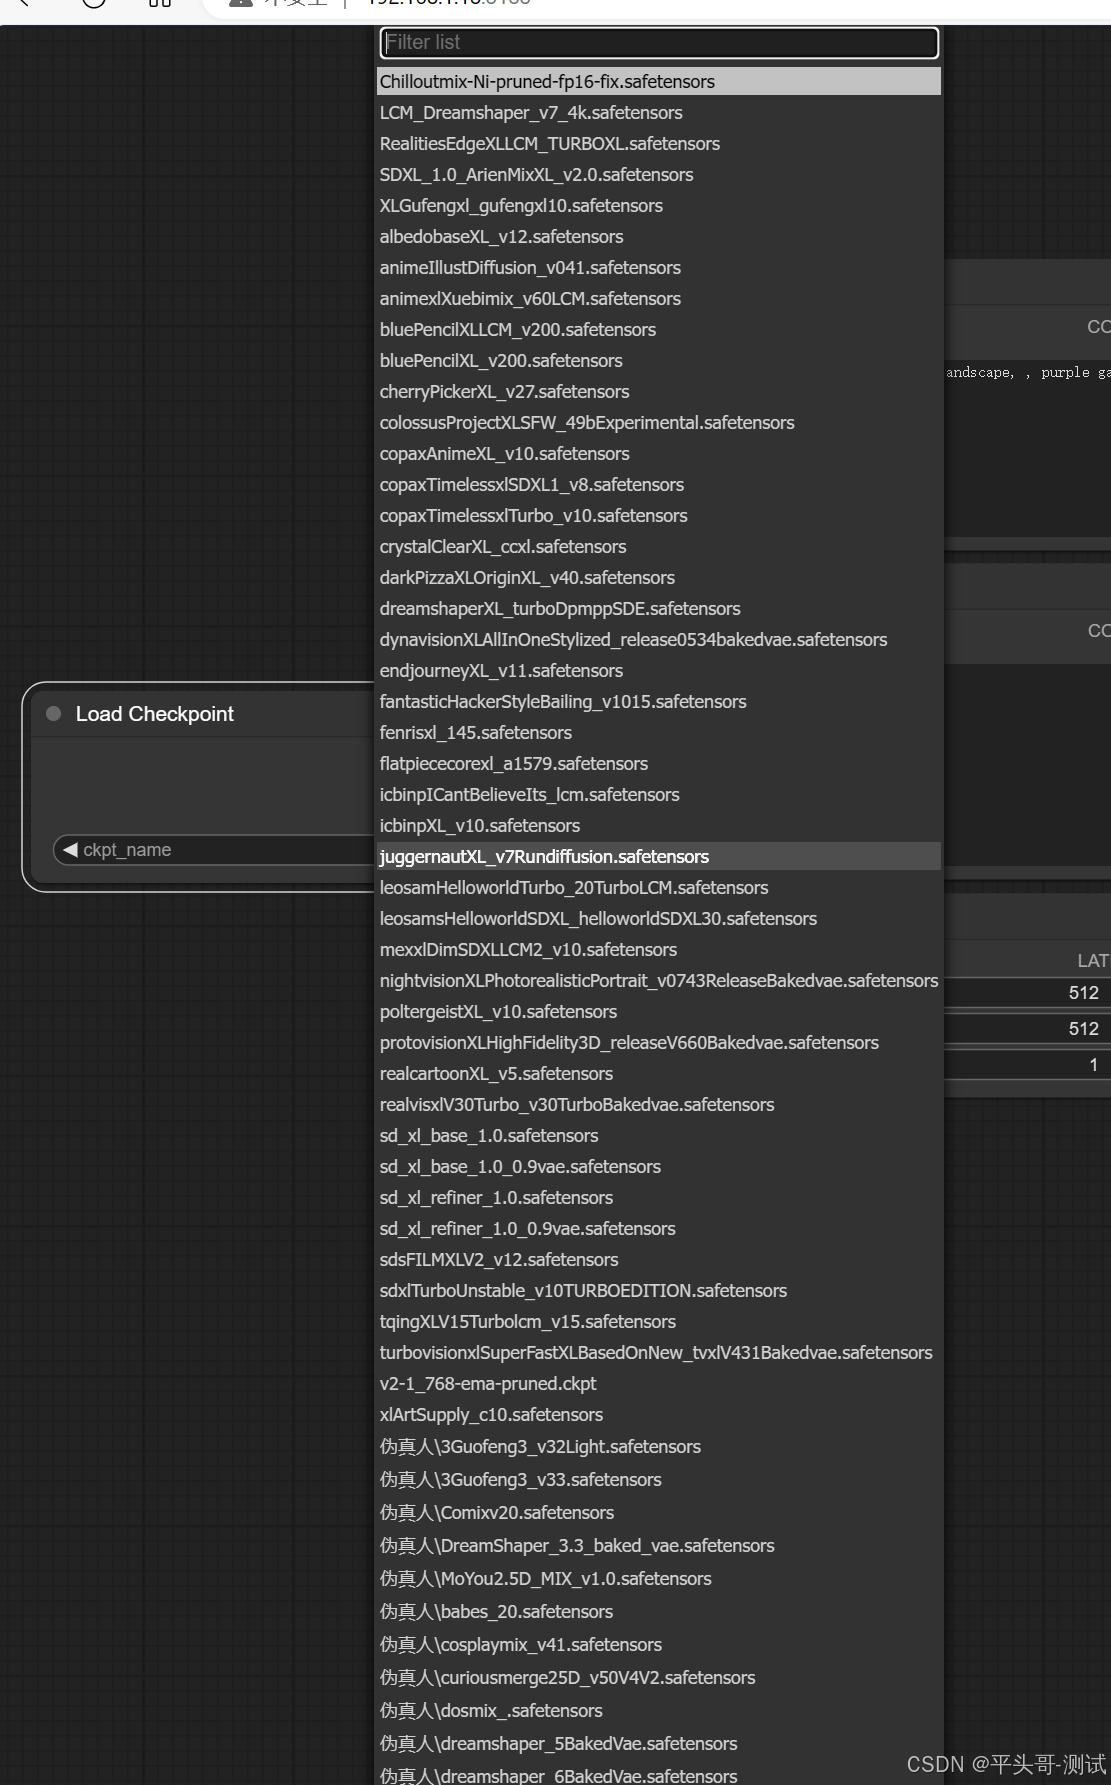Collapse Load Checkpoint node via its dot
Viewport: 1111px width, 1785px height.
(54, 714)
